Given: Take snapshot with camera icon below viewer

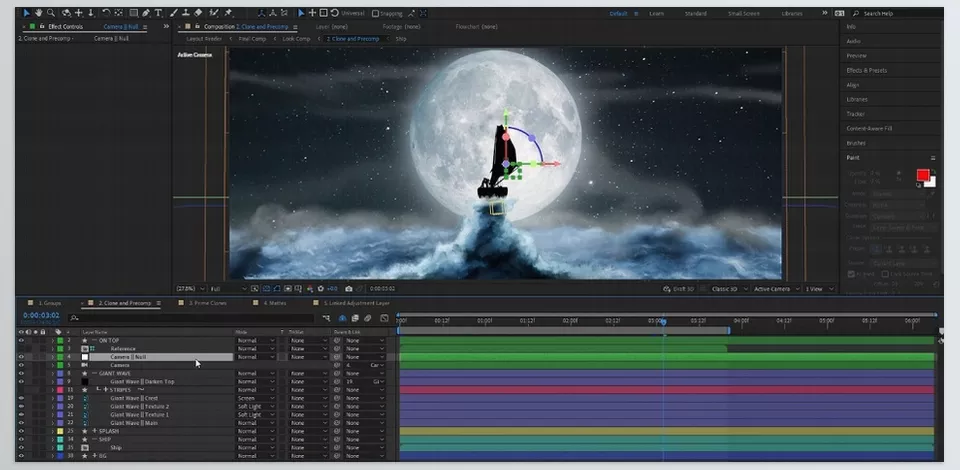Looking at the screenshot, I should click(348, 289).
